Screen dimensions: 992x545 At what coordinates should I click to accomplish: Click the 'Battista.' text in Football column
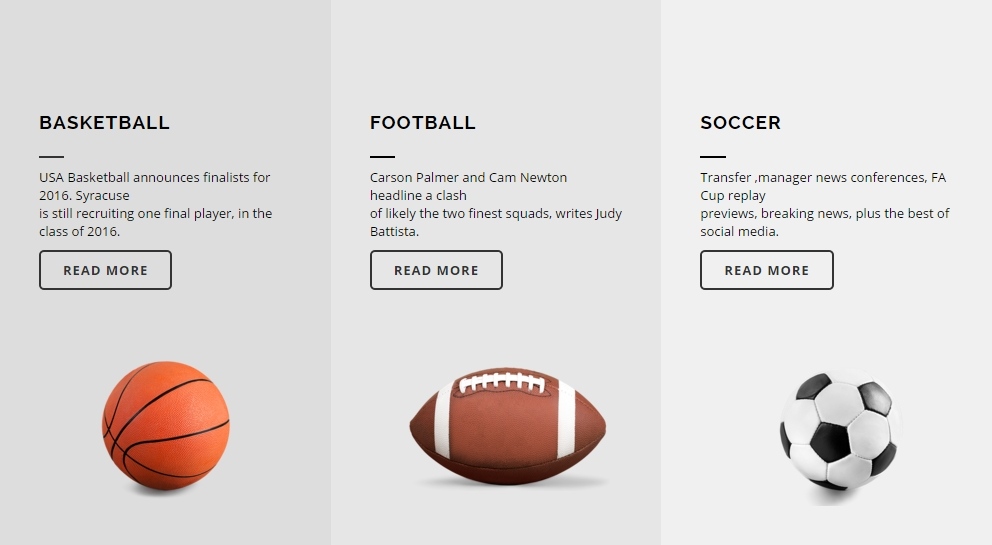(x=394, y=231)
